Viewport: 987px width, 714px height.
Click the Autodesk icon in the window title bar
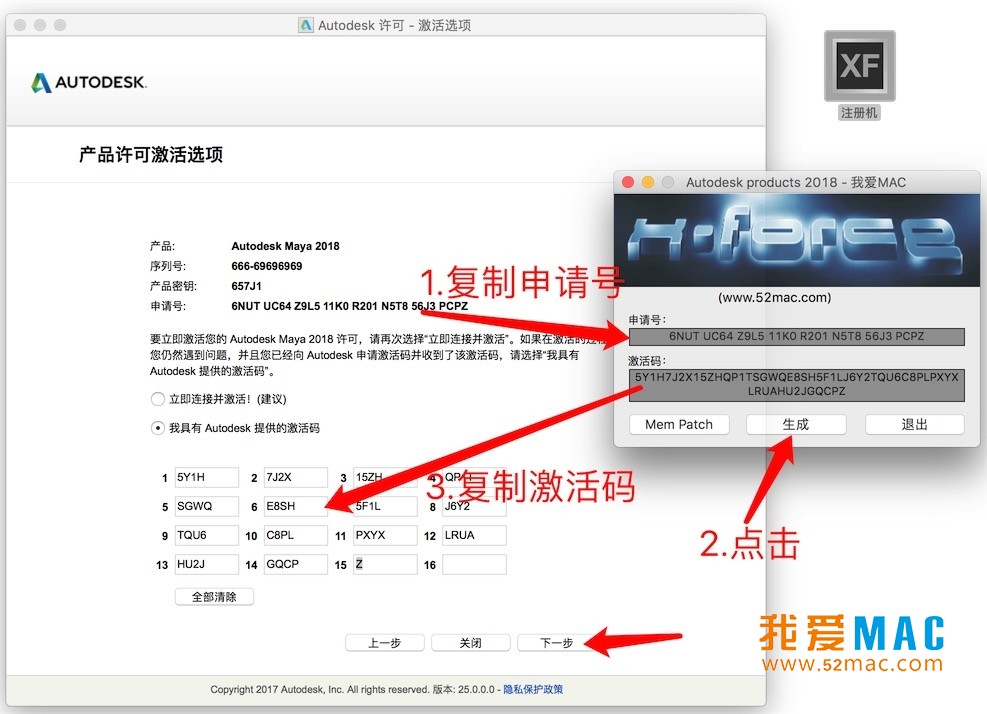point(306,25)
